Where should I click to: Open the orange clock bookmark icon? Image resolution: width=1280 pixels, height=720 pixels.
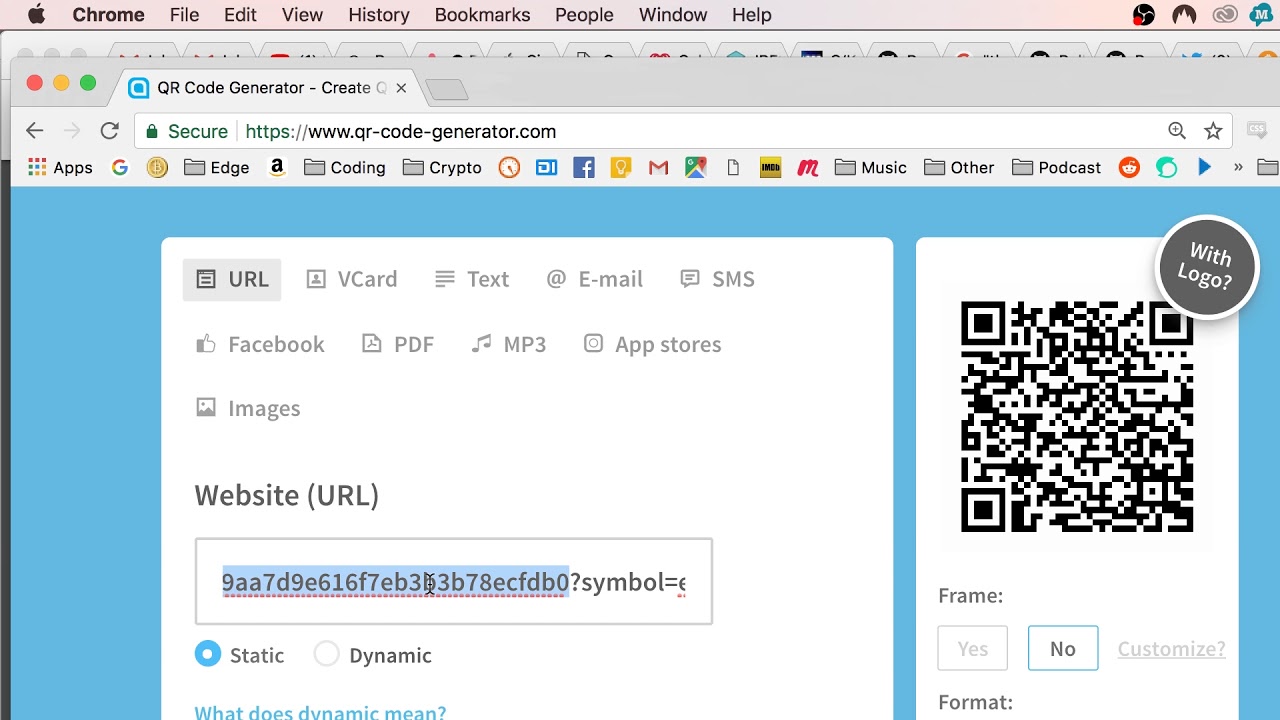pos(509,168)
